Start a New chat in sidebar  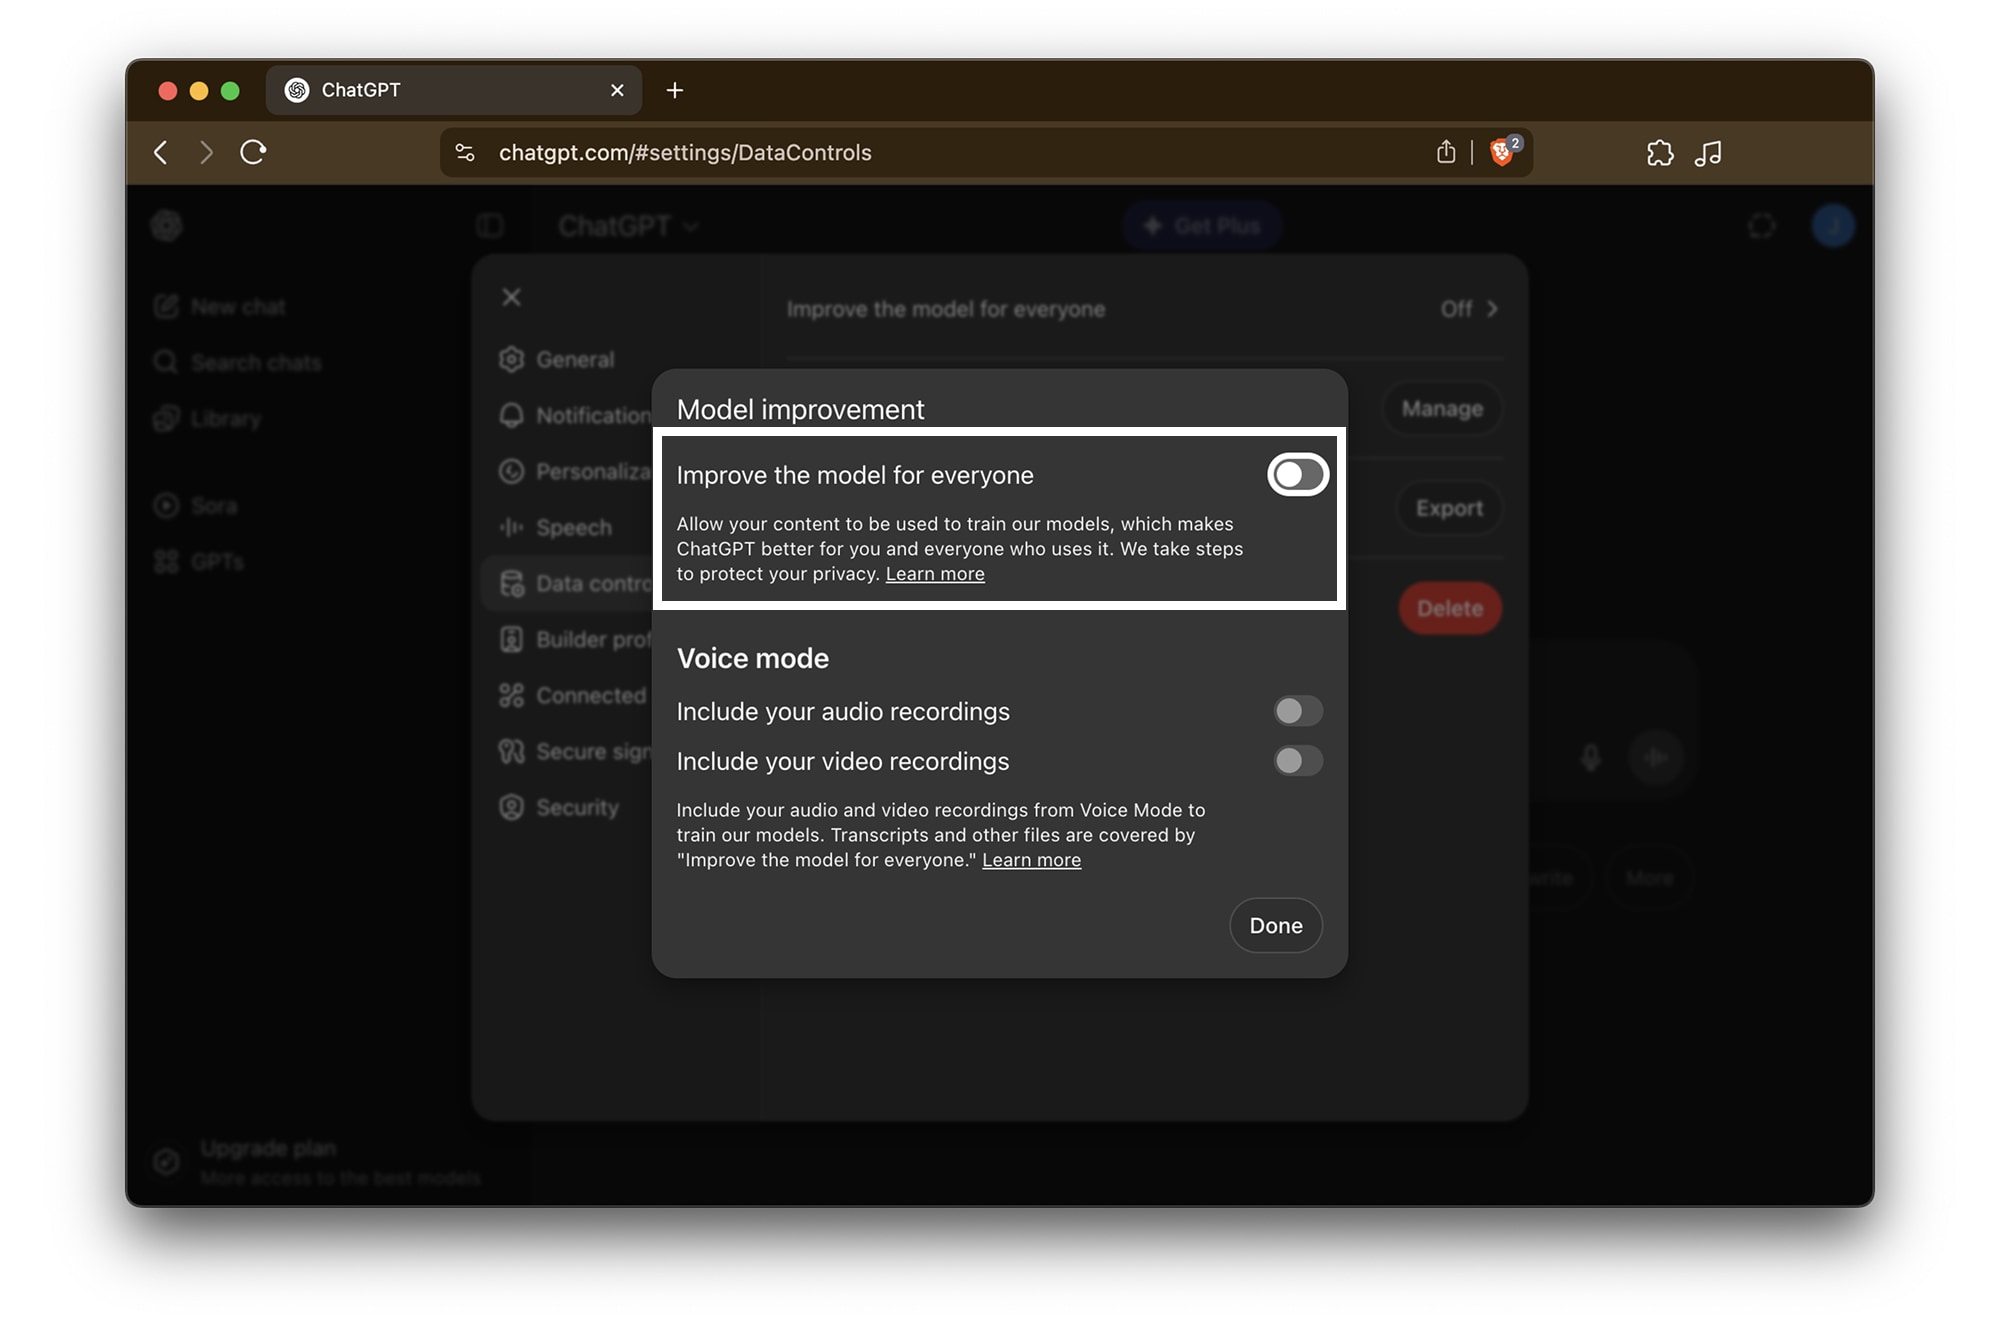click(220, 307)
